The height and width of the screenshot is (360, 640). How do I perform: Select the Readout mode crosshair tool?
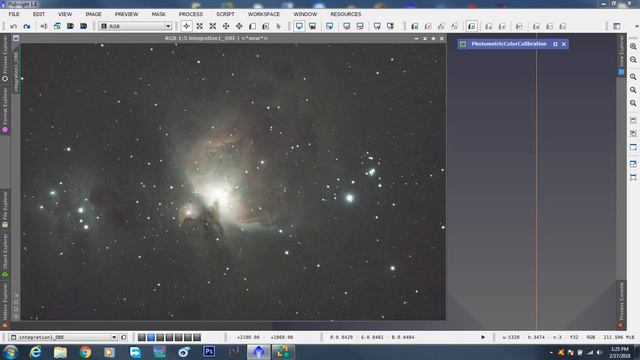click(x=186, y=26)
